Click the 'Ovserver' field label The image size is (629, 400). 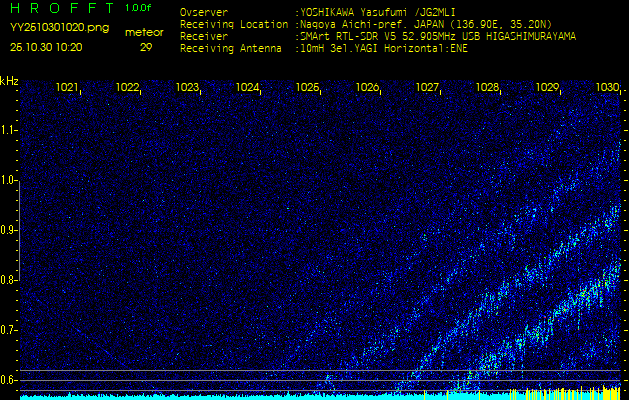(x=204, y=12)
